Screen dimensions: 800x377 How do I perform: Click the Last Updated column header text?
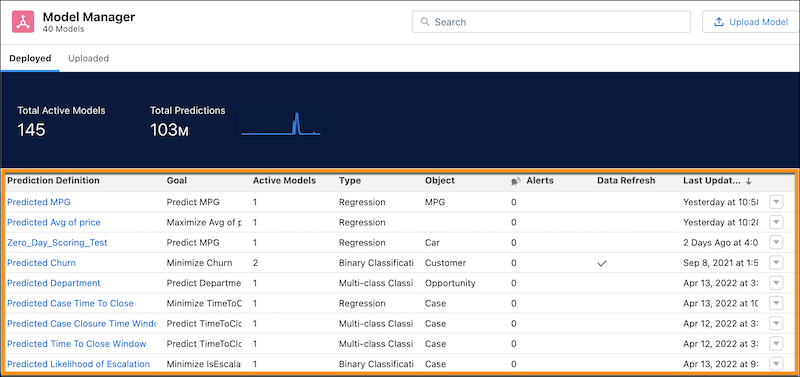711,181
